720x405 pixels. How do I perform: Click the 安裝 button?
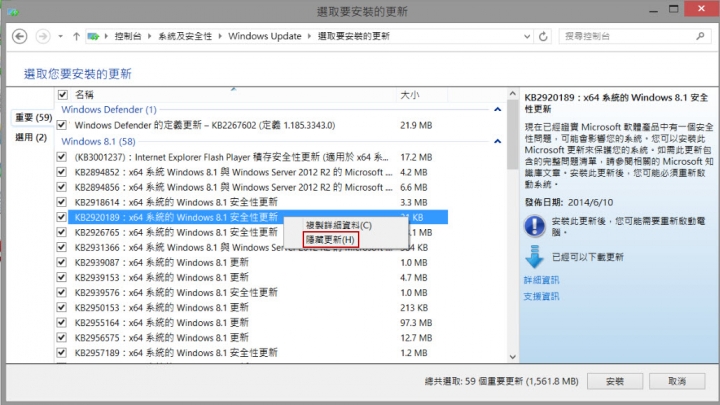(x=614, y=381)
